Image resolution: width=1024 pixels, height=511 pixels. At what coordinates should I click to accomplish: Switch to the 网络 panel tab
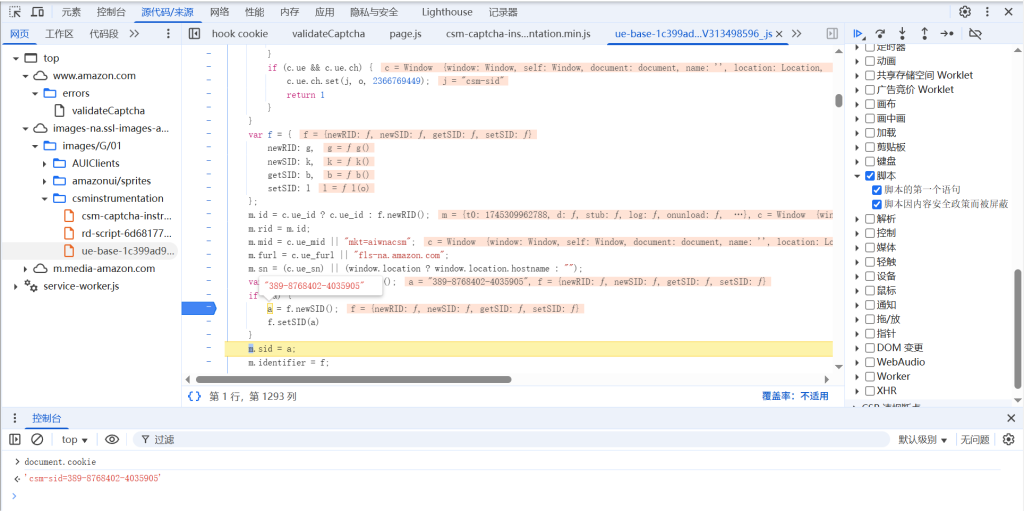click(x=219, y=12)
